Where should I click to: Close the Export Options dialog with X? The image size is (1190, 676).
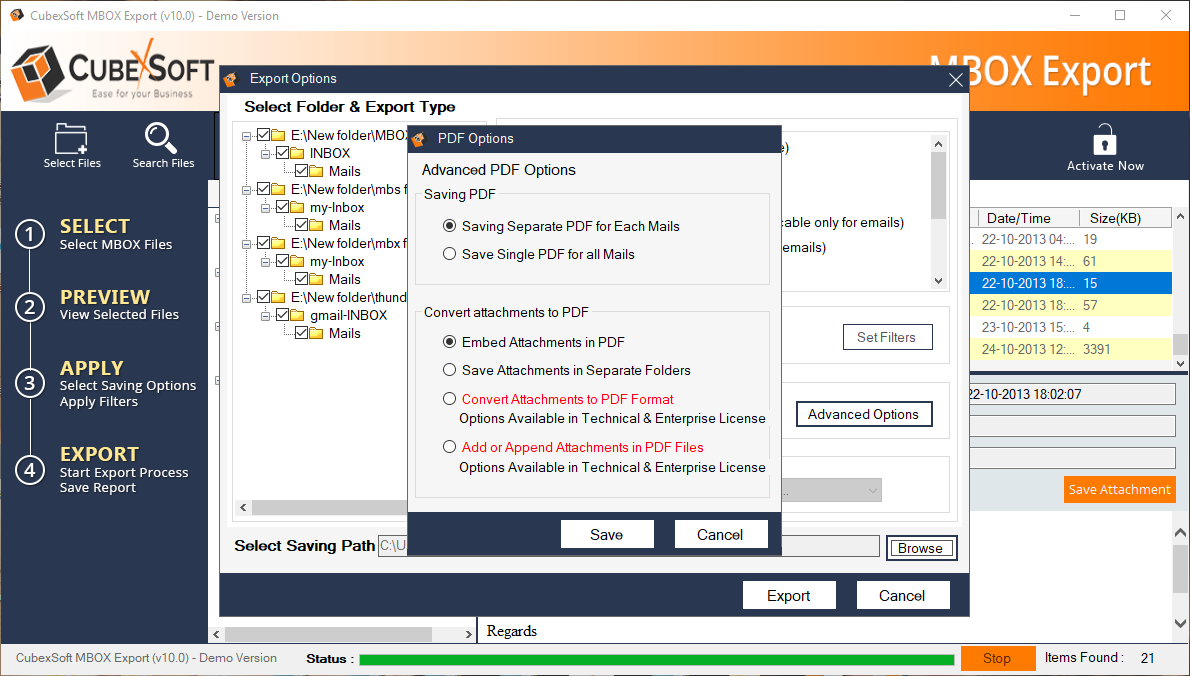tap(955, 80)
